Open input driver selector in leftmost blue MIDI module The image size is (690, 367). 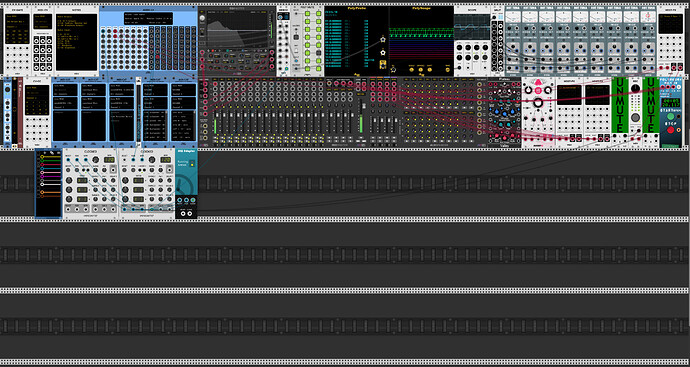pos(65,86)
